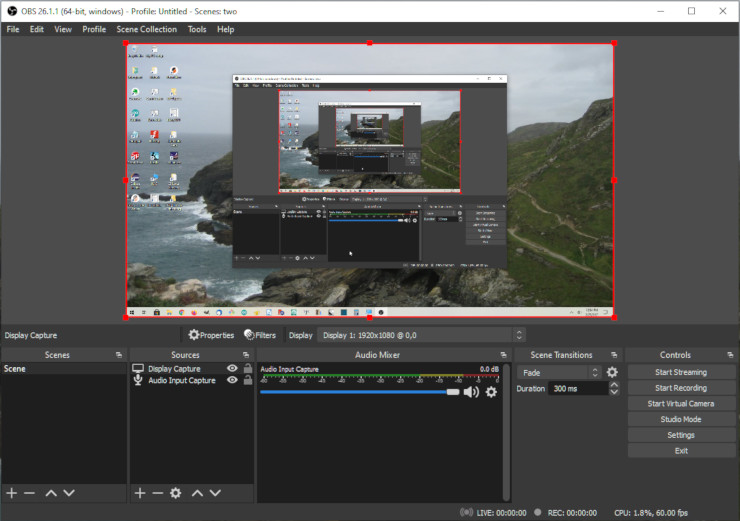Open Audio Input Capture mixer settings gear
Viewport: 740px width, 521px height.
click(491, 392)
